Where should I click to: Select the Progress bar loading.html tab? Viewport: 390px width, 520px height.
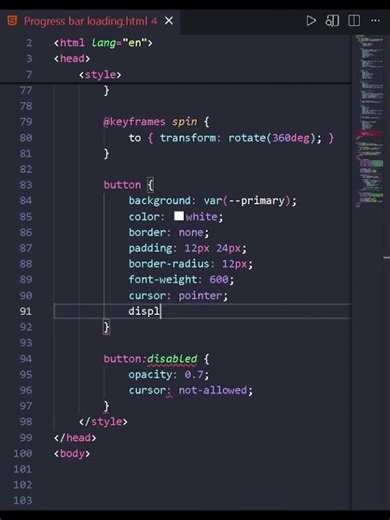[90, 21]
